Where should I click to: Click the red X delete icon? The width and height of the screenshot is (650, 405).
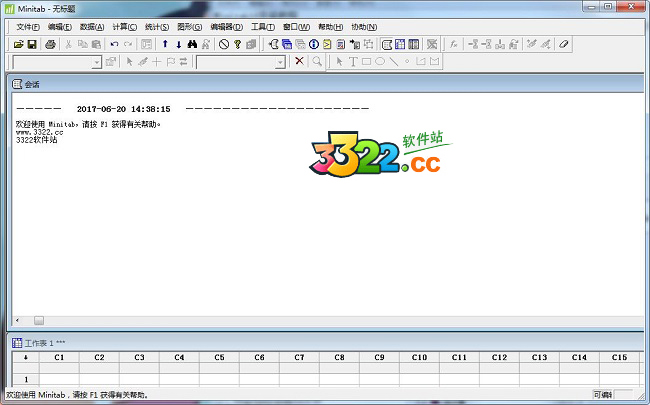click(299, 62)
